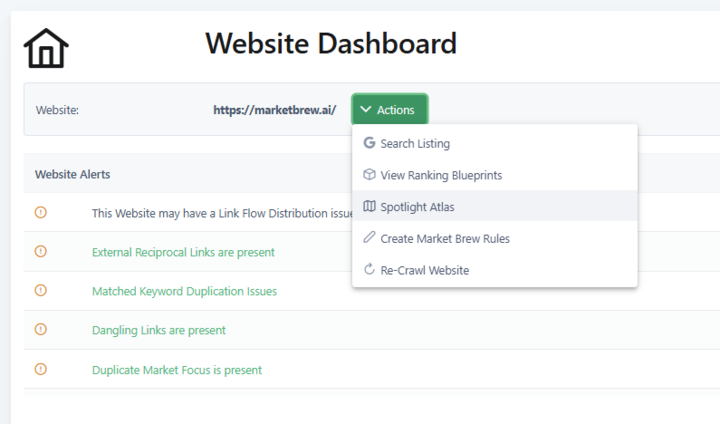Image resolution: width=720 pixels, height=424 pixels.
Task: Open Dangling Links are present link
Action: click(x=158, y=330)
